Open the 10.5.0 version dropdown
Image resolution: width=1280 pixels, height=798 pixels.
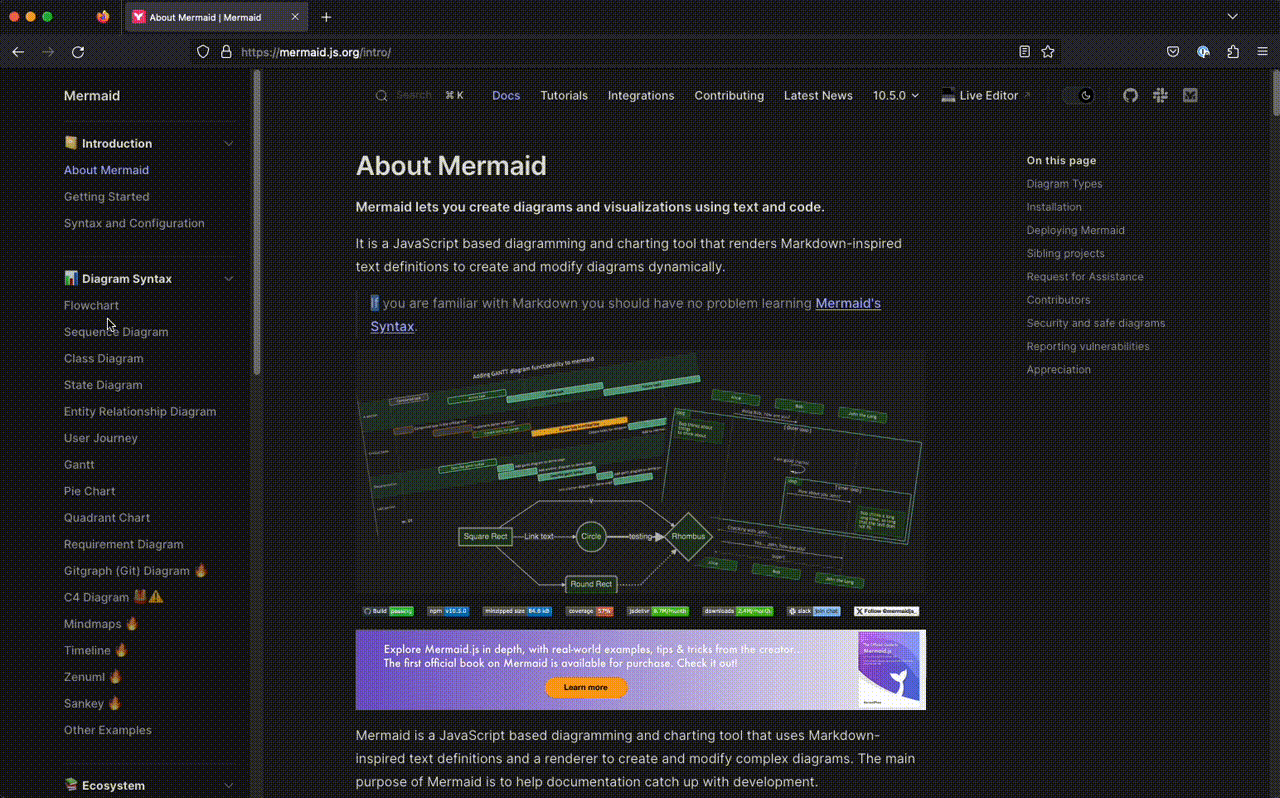click(x=895, y=95)
